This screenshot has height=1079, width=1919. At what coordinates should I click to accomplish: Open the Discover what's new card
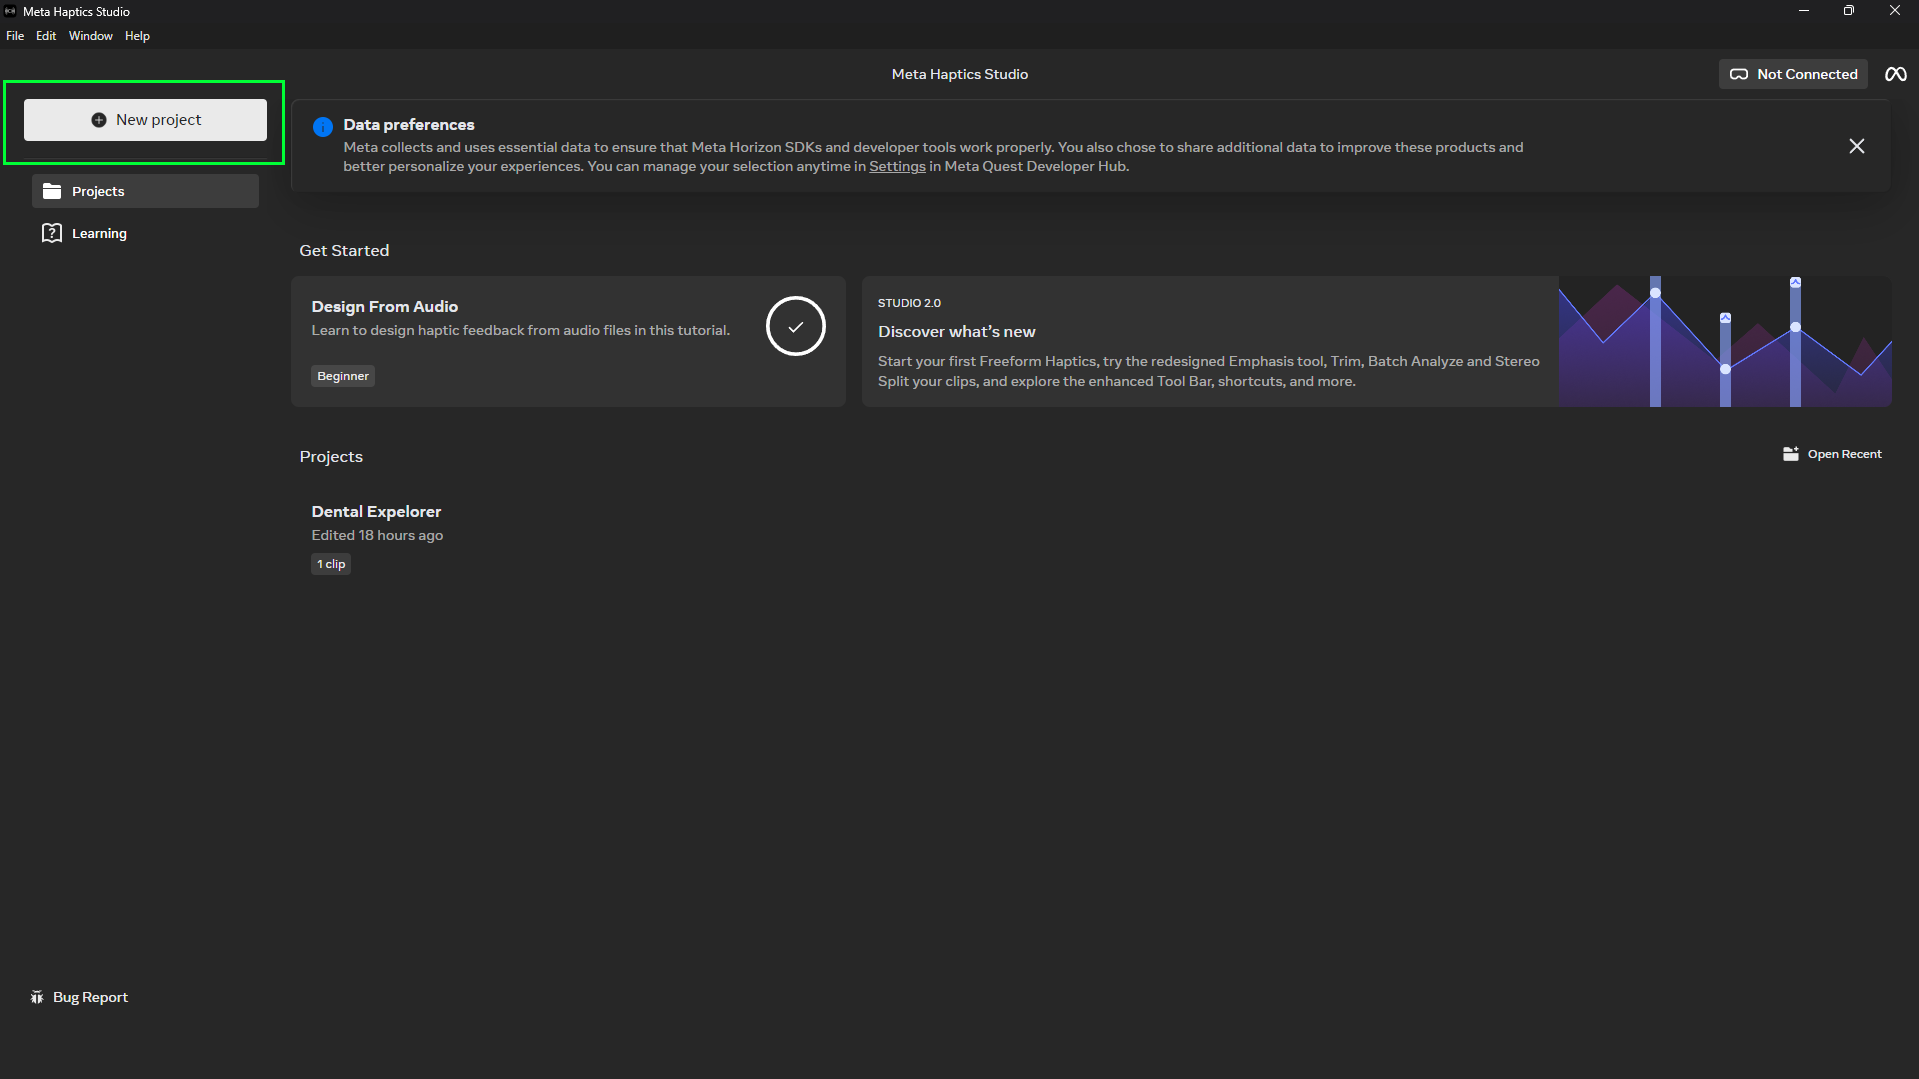click(x=1376, y=341)
